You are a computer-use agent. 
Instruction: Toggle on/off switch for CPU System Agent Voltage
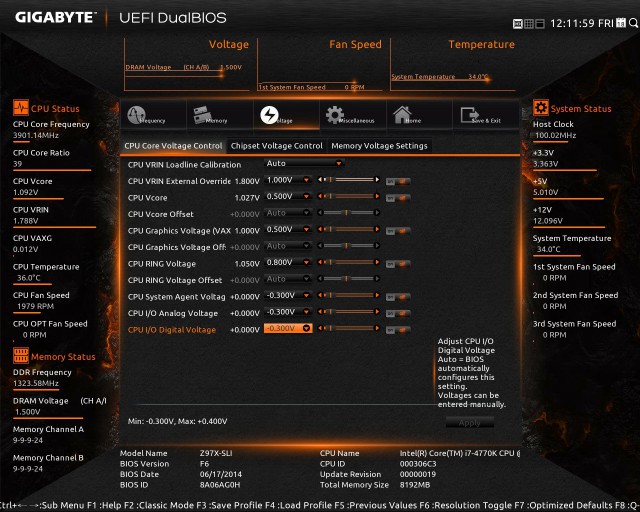click(x=398, y=297)
